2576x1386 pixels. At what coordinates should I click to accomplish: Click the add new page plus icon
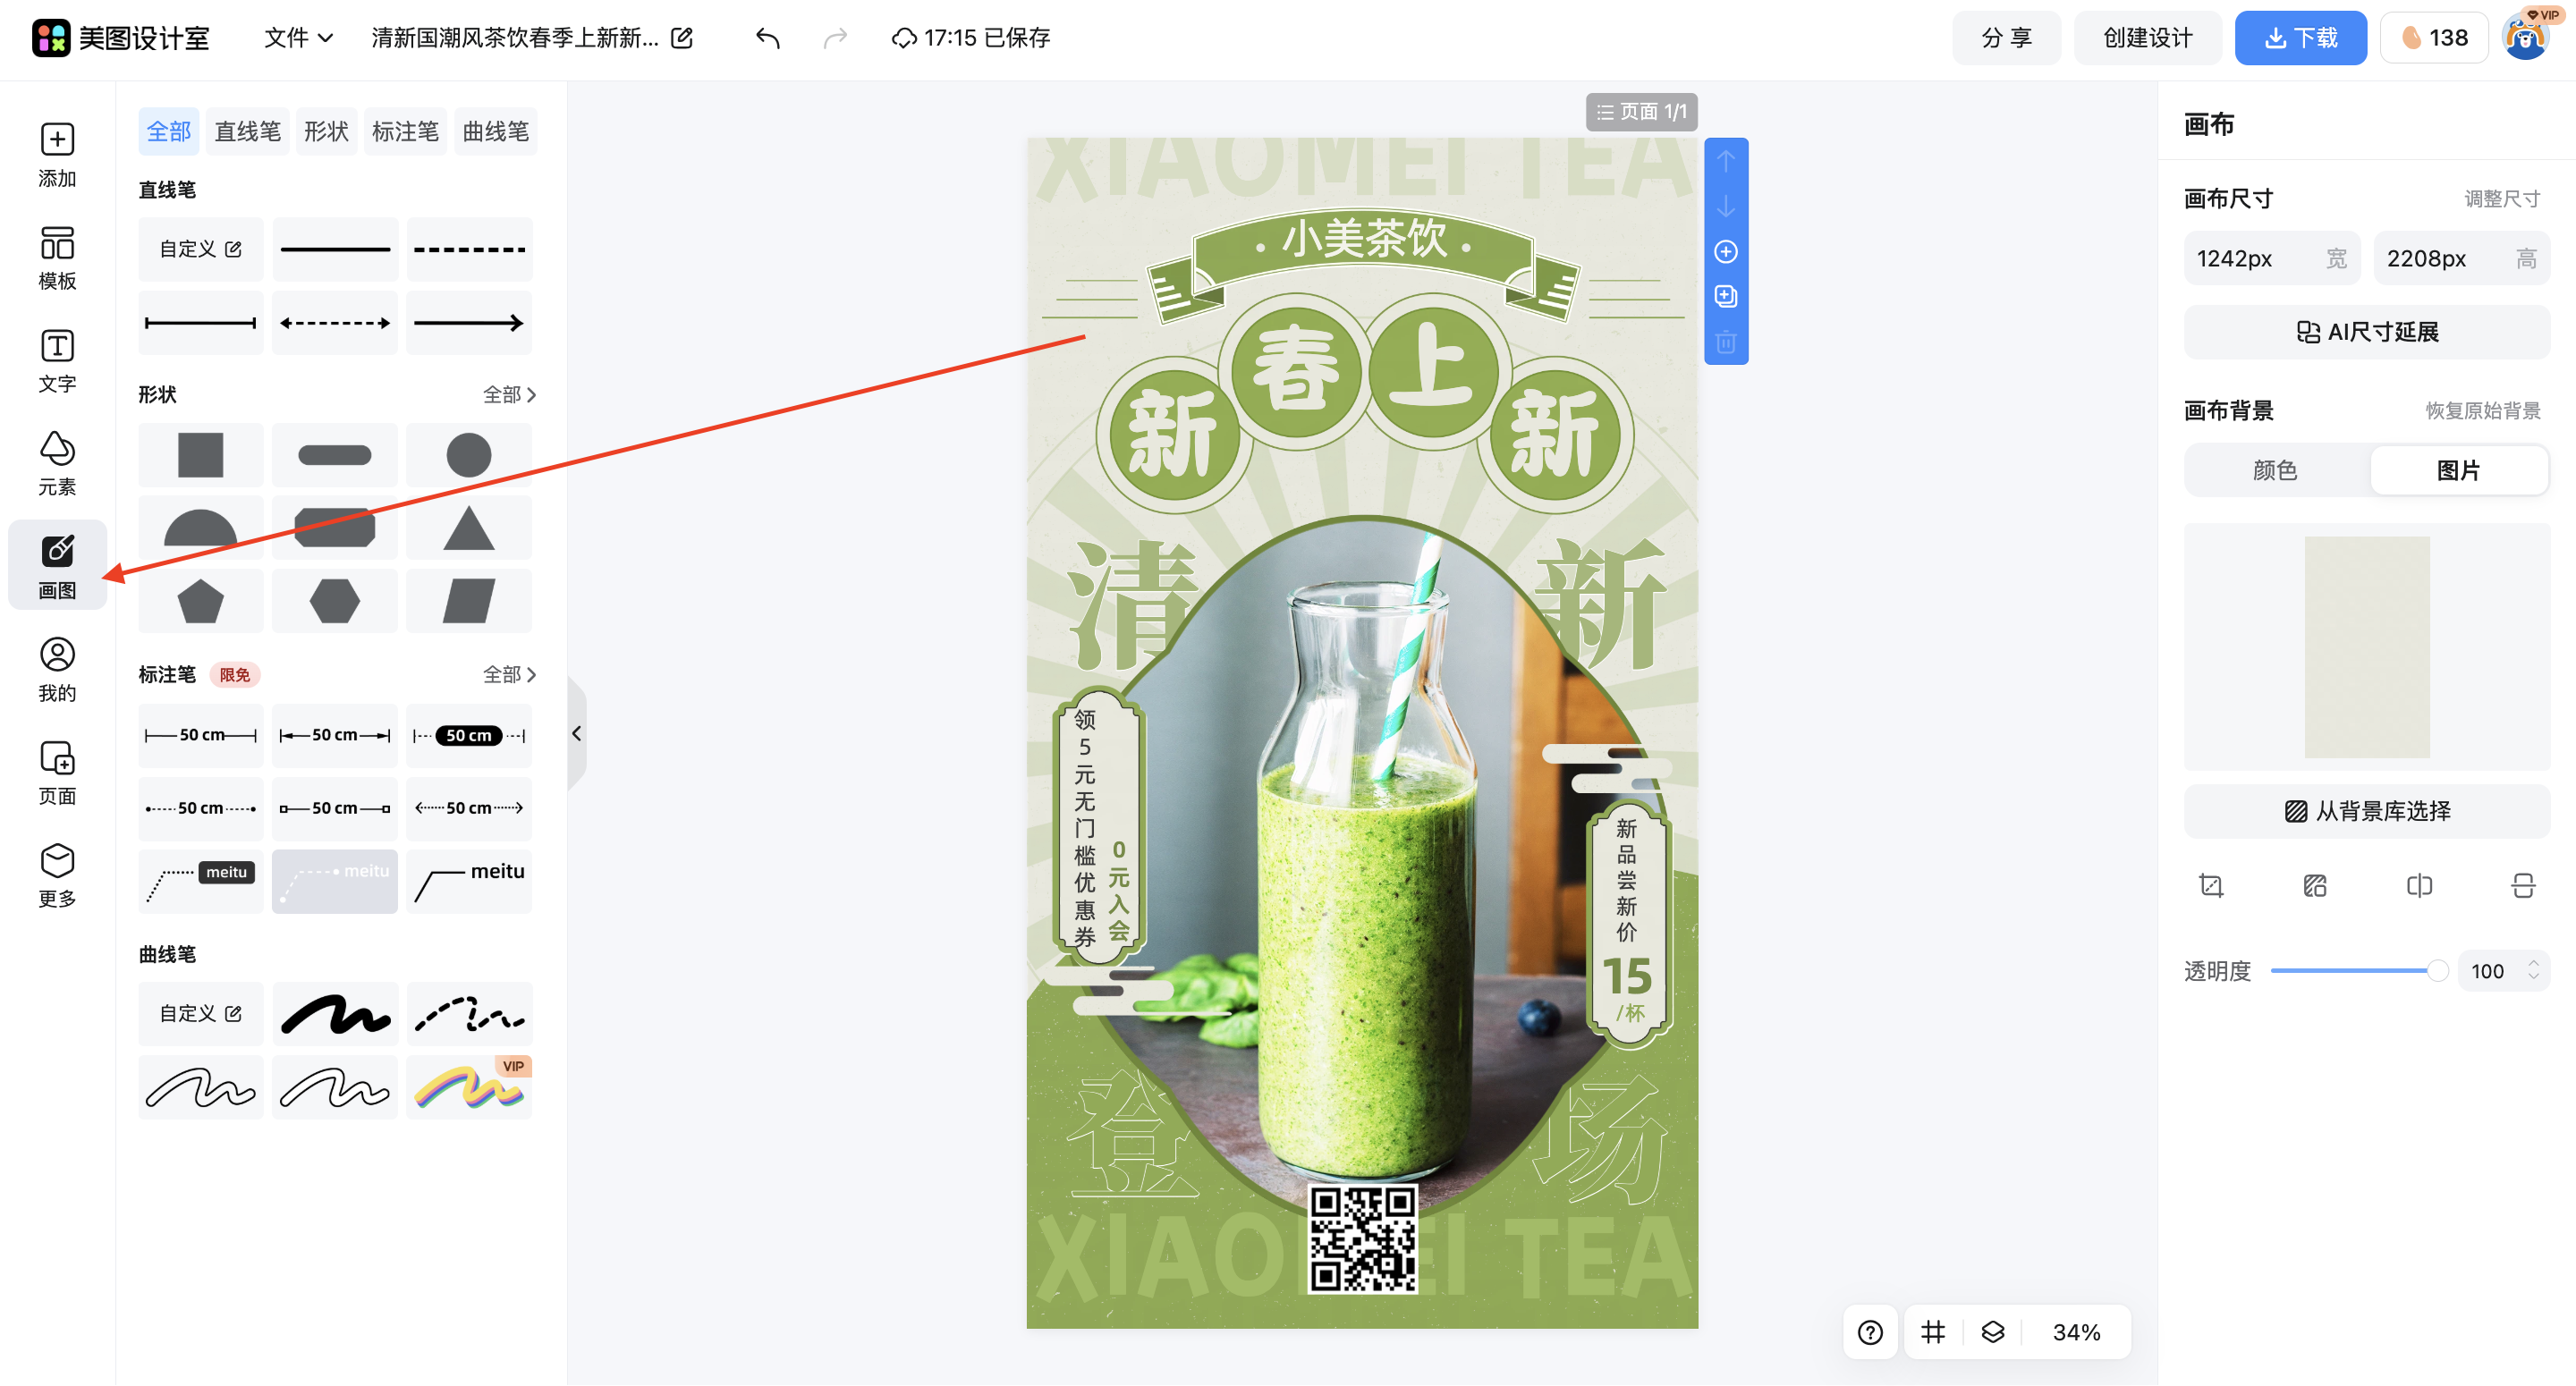[1725, 252]
